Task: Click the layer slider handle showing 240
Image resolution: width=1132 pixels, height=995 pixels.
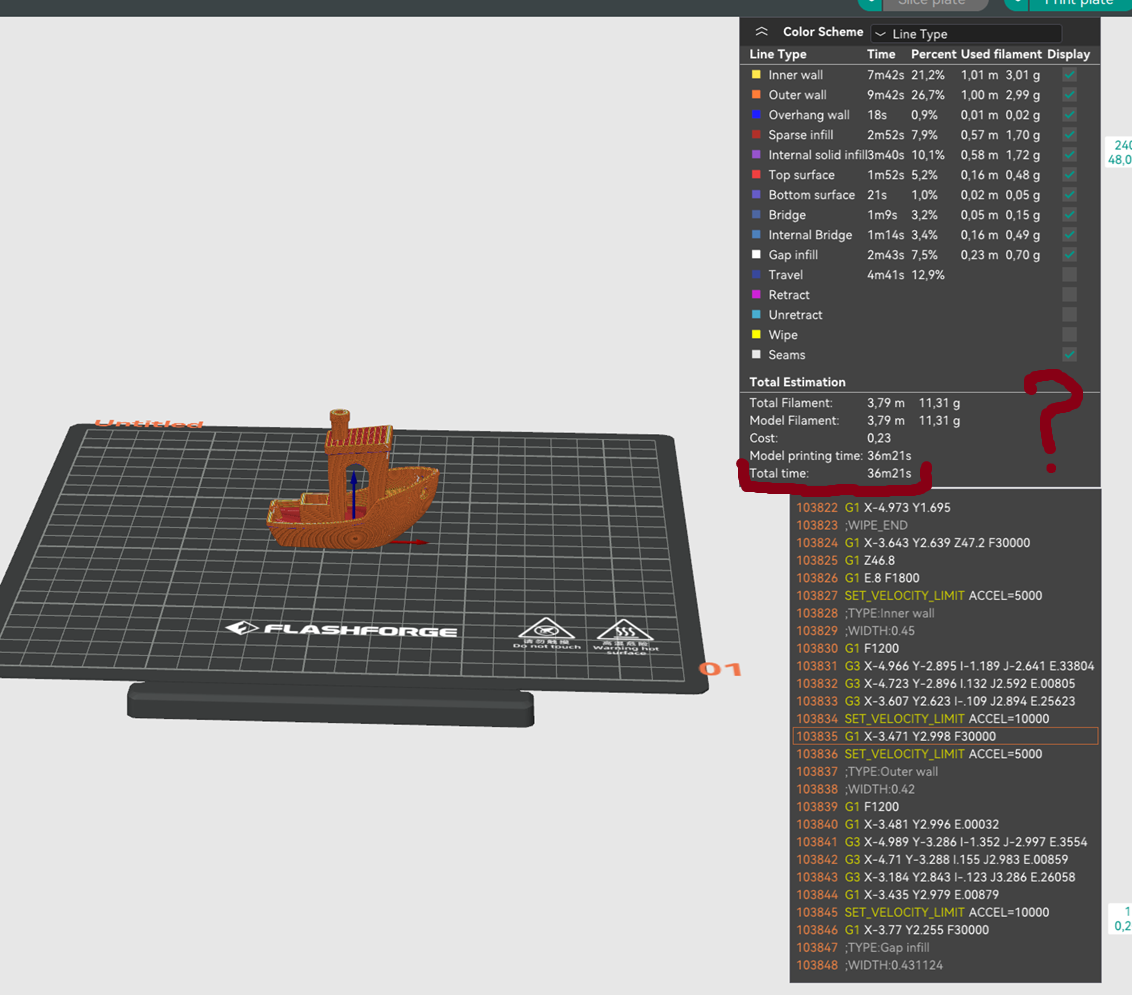Action: pyautogui.click(x=1121, y=152)
